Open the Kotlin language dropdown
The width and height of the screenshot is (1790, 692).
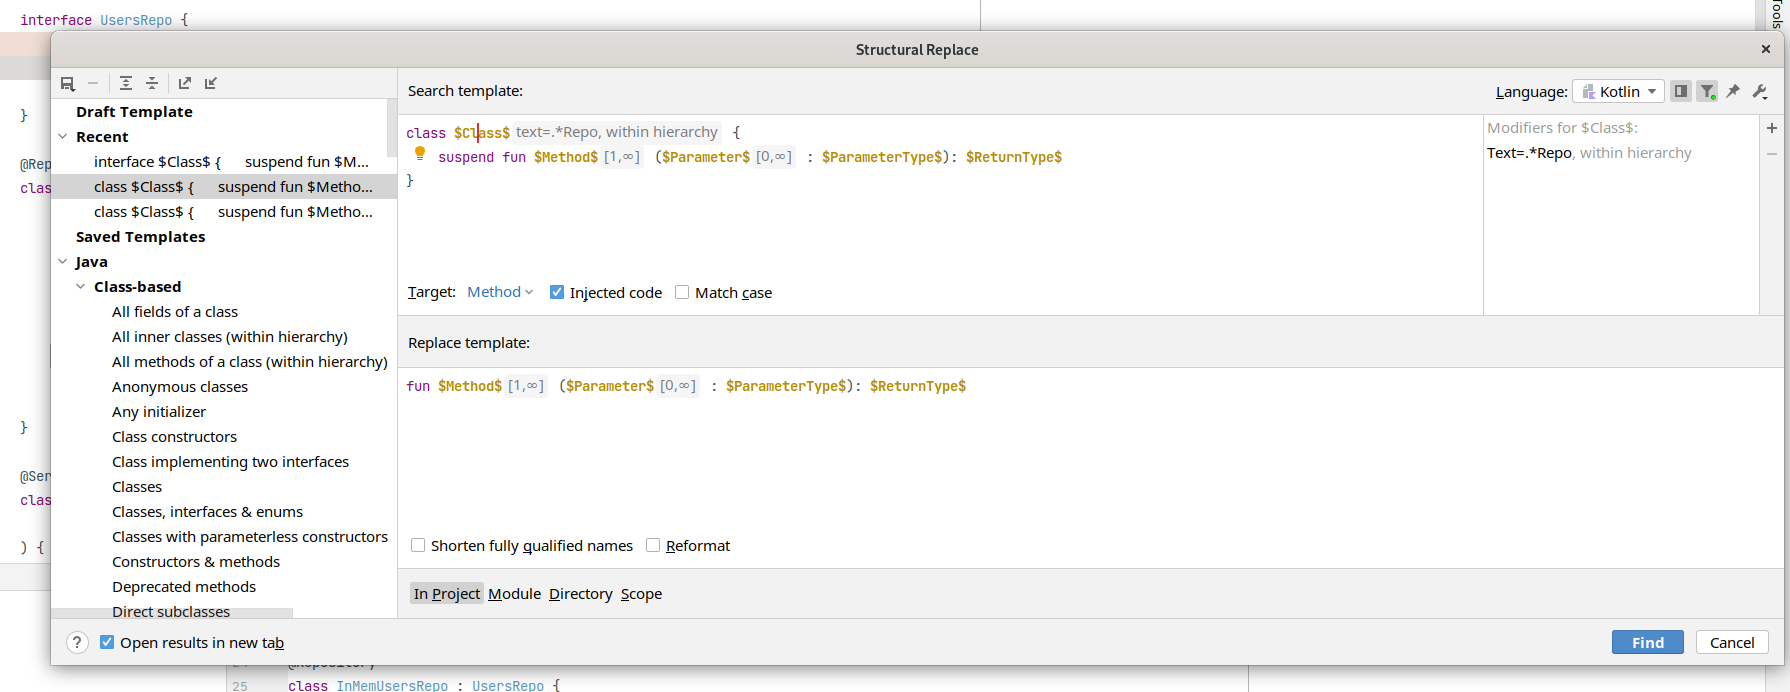pos(1618,91)
